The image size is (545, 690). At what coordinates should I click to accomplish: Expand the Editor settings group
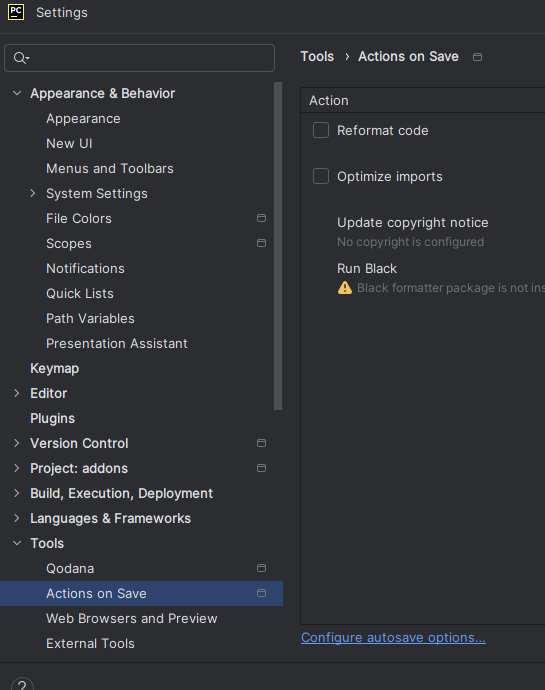tap(17, 393)
